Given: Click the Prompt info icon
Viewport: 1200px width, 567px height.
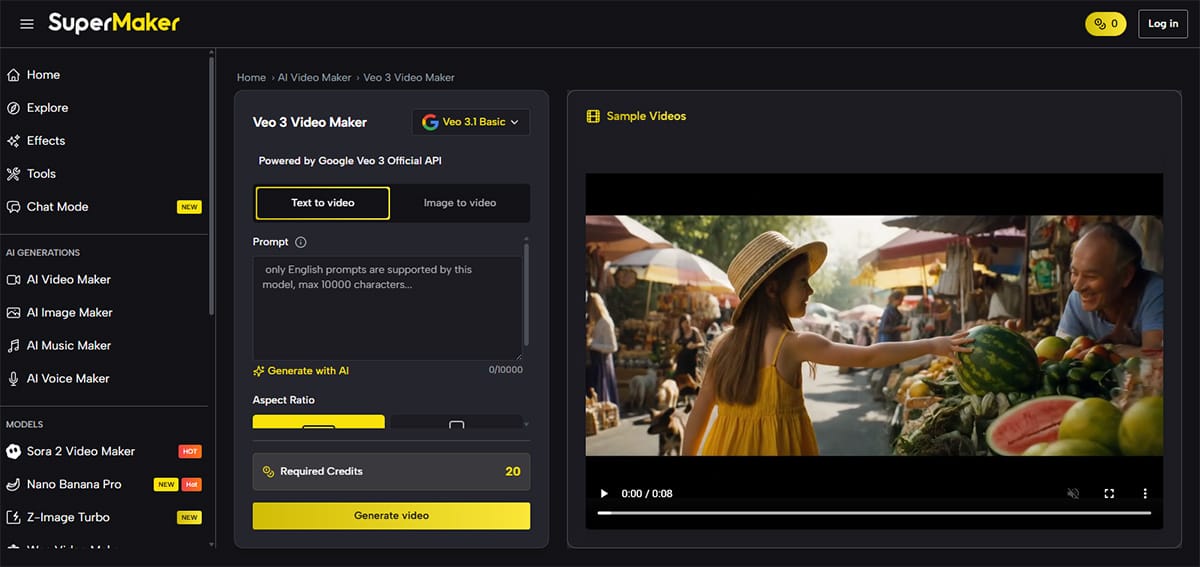Looking at the screenshot, I should pyautogui.click(x=301, y=242).
